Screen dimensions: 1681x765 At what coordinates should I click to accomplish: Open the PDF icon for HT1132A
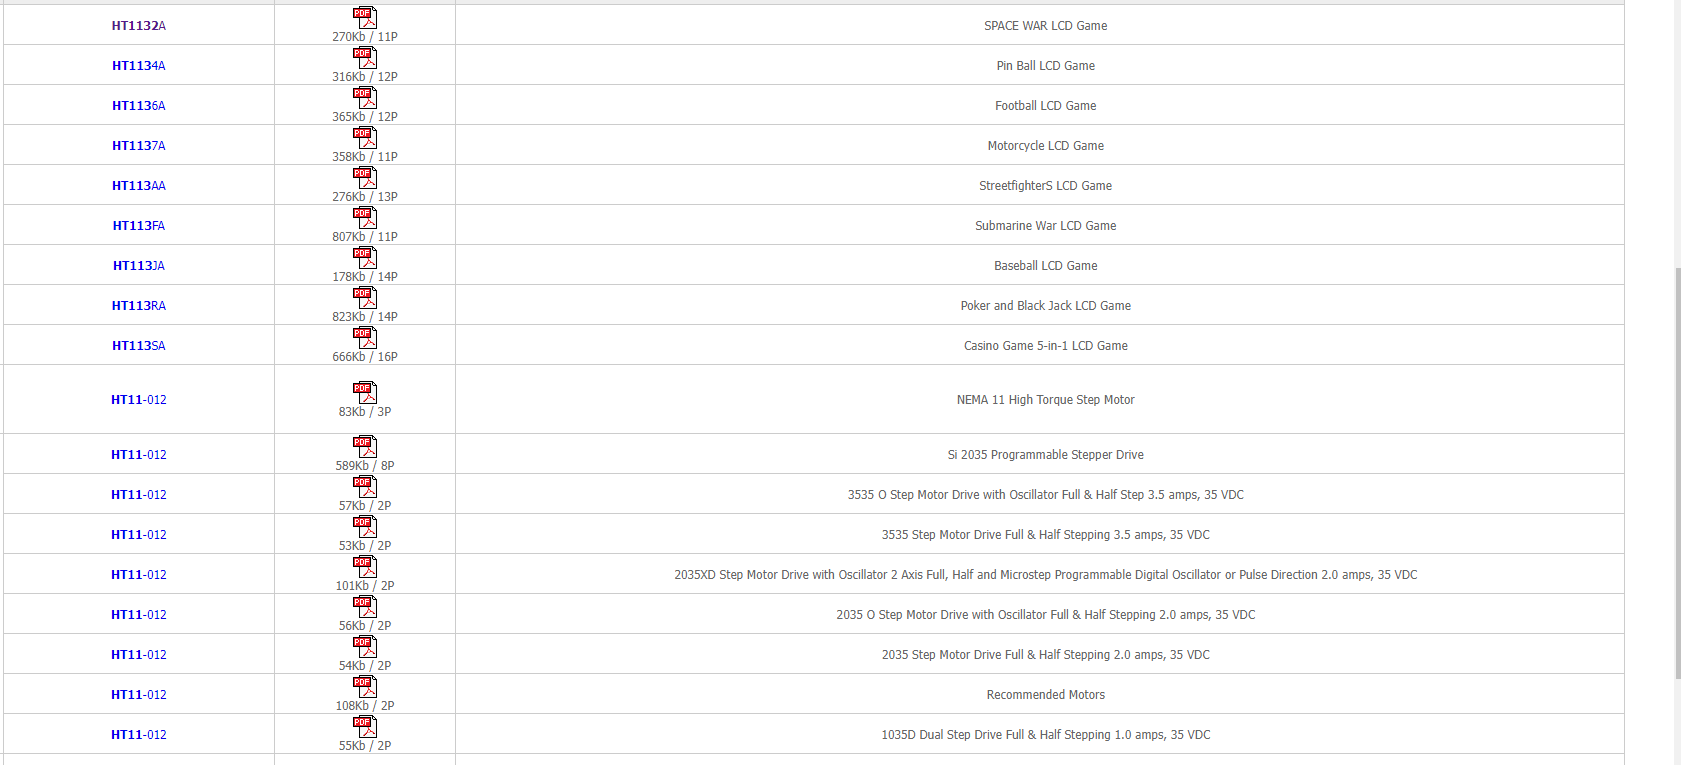pyautogui.click(x=365, y=18)
